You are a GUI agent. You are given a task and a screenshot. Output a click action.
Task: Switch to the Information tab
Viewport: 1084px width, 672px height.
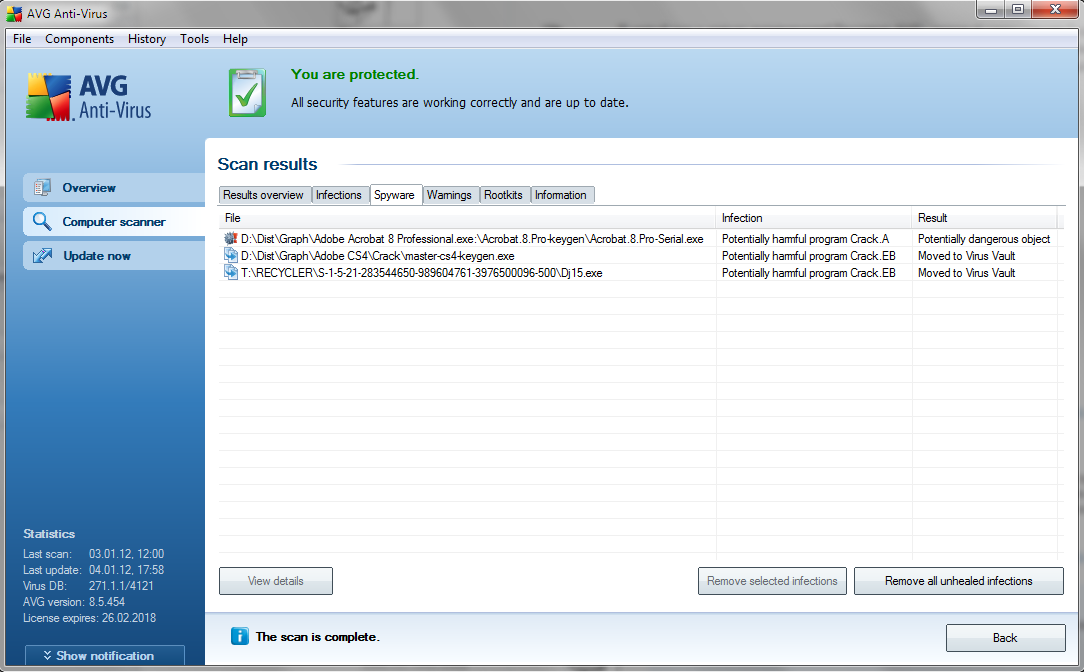pyautogui.click(x=561, y=195)
